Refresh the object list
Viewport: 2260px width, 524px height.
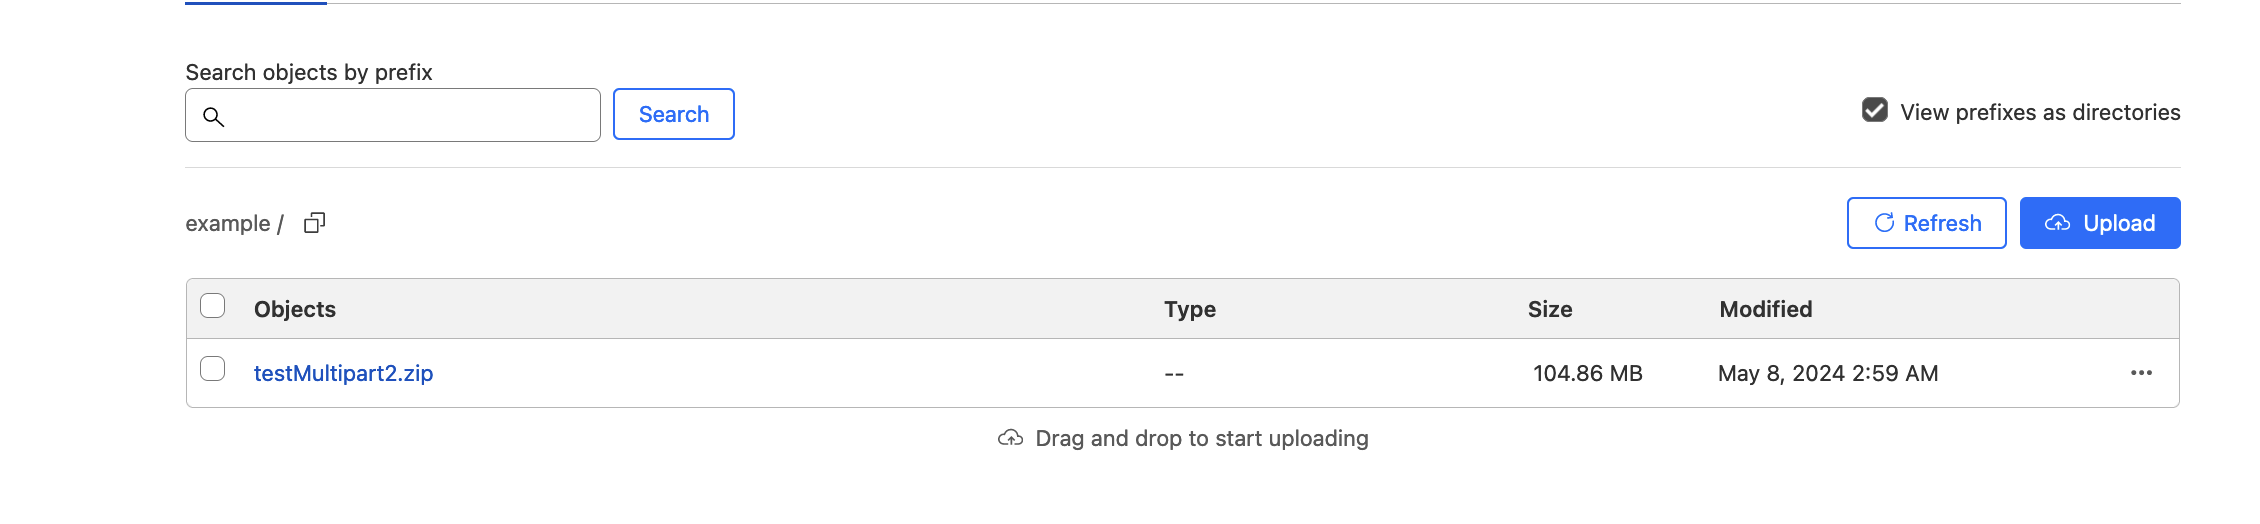(x=1926, y=223)
